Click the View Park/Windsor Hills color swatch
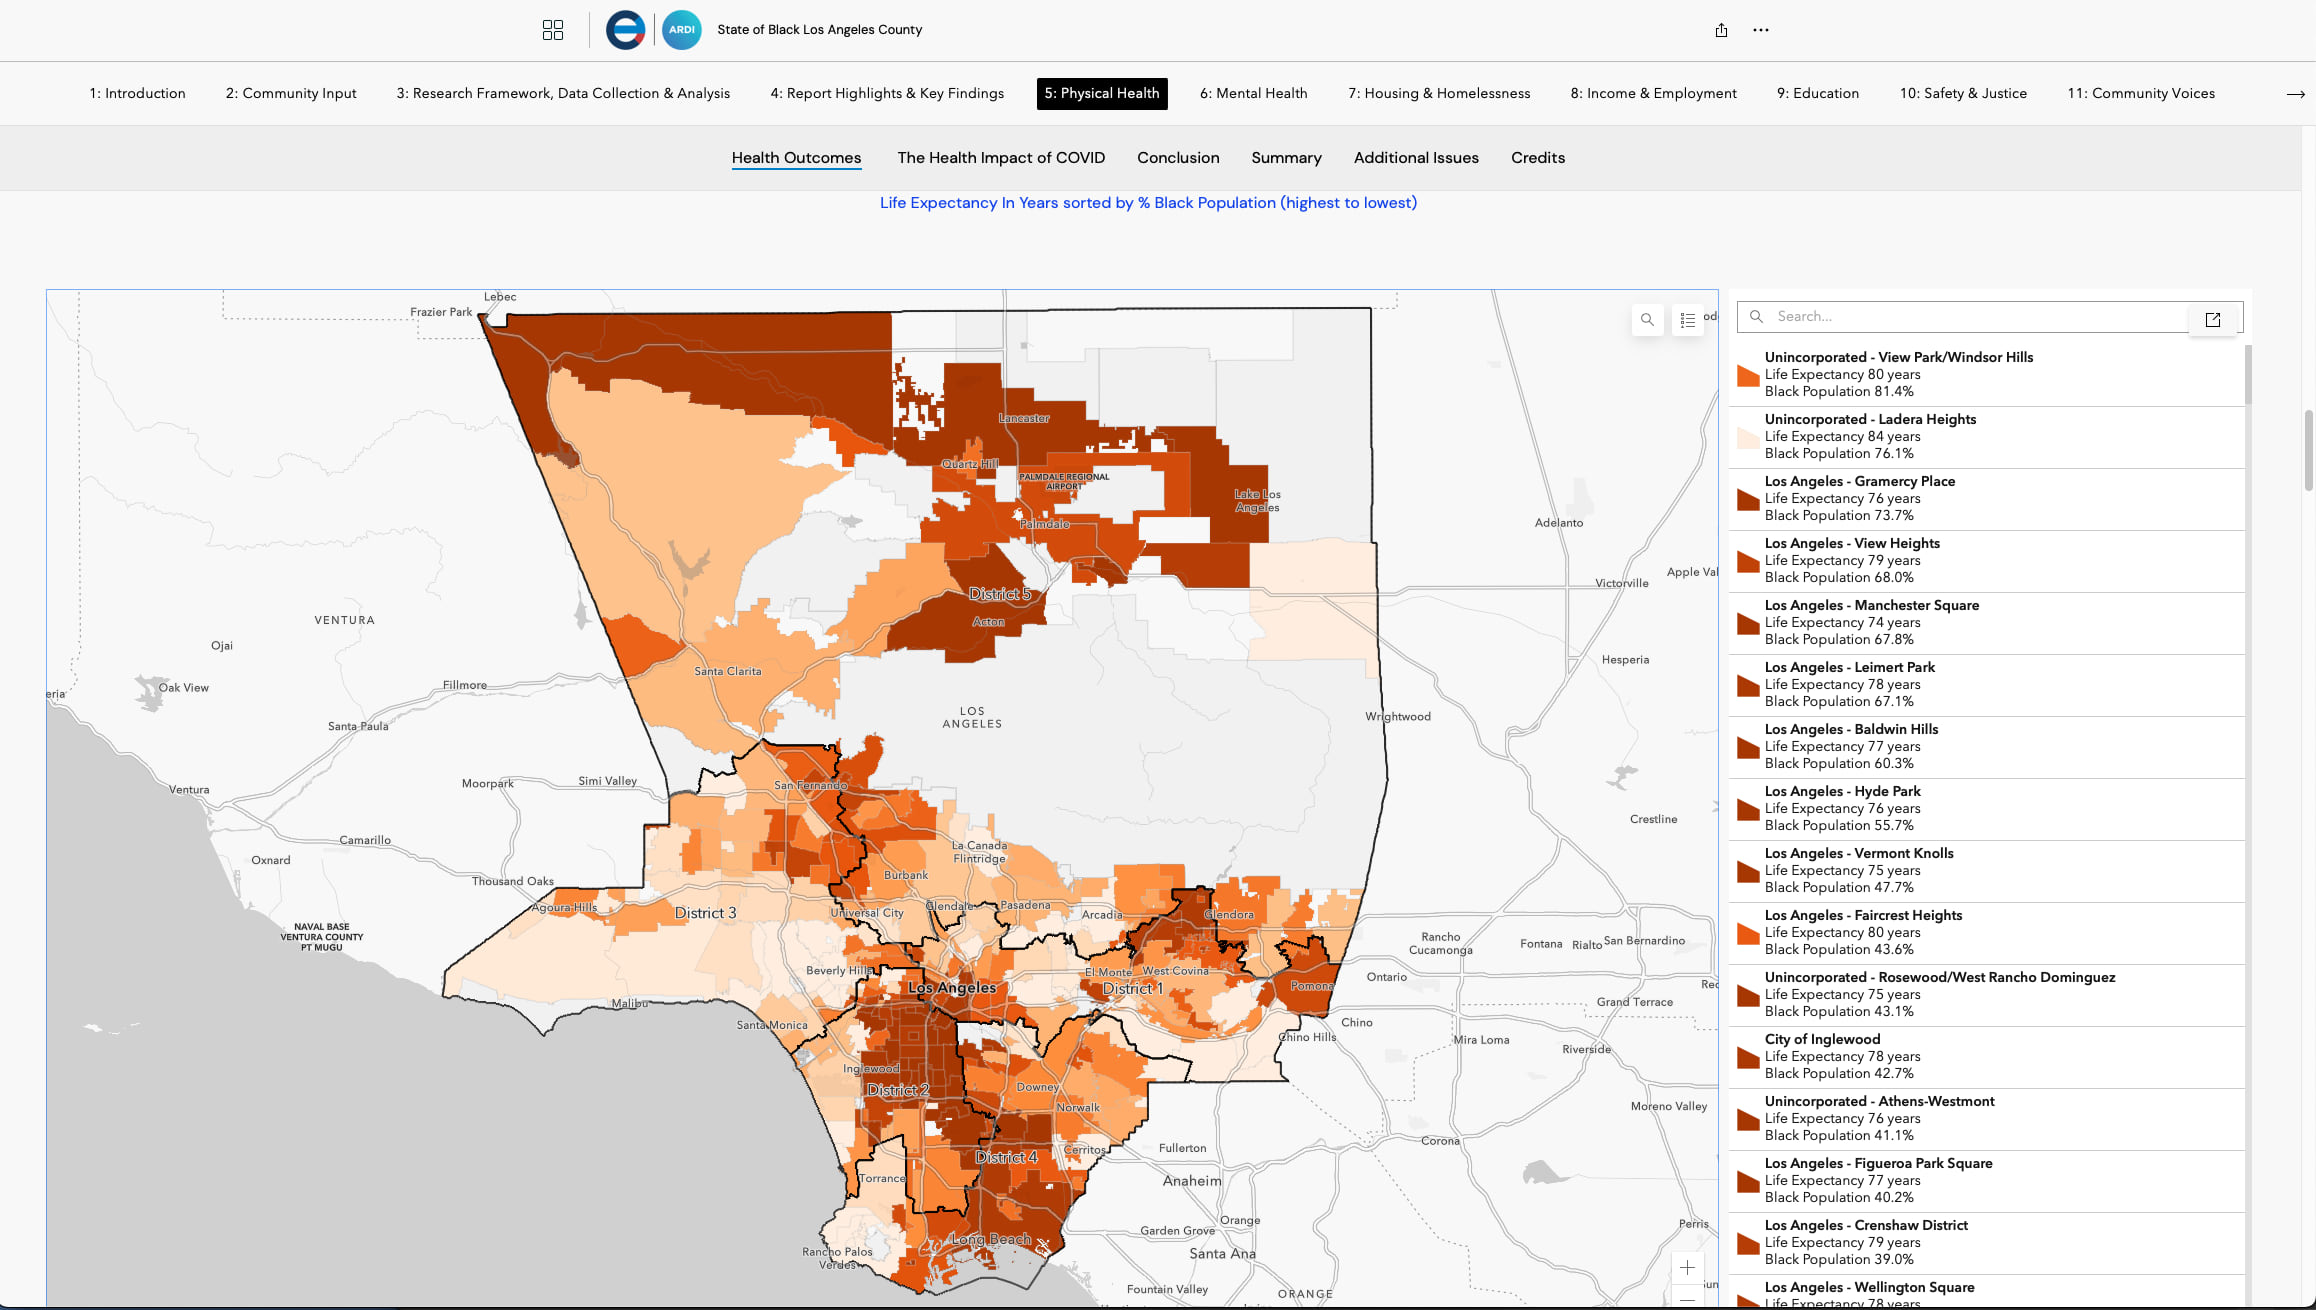2316x1310 pixels. pos(1748,375)
